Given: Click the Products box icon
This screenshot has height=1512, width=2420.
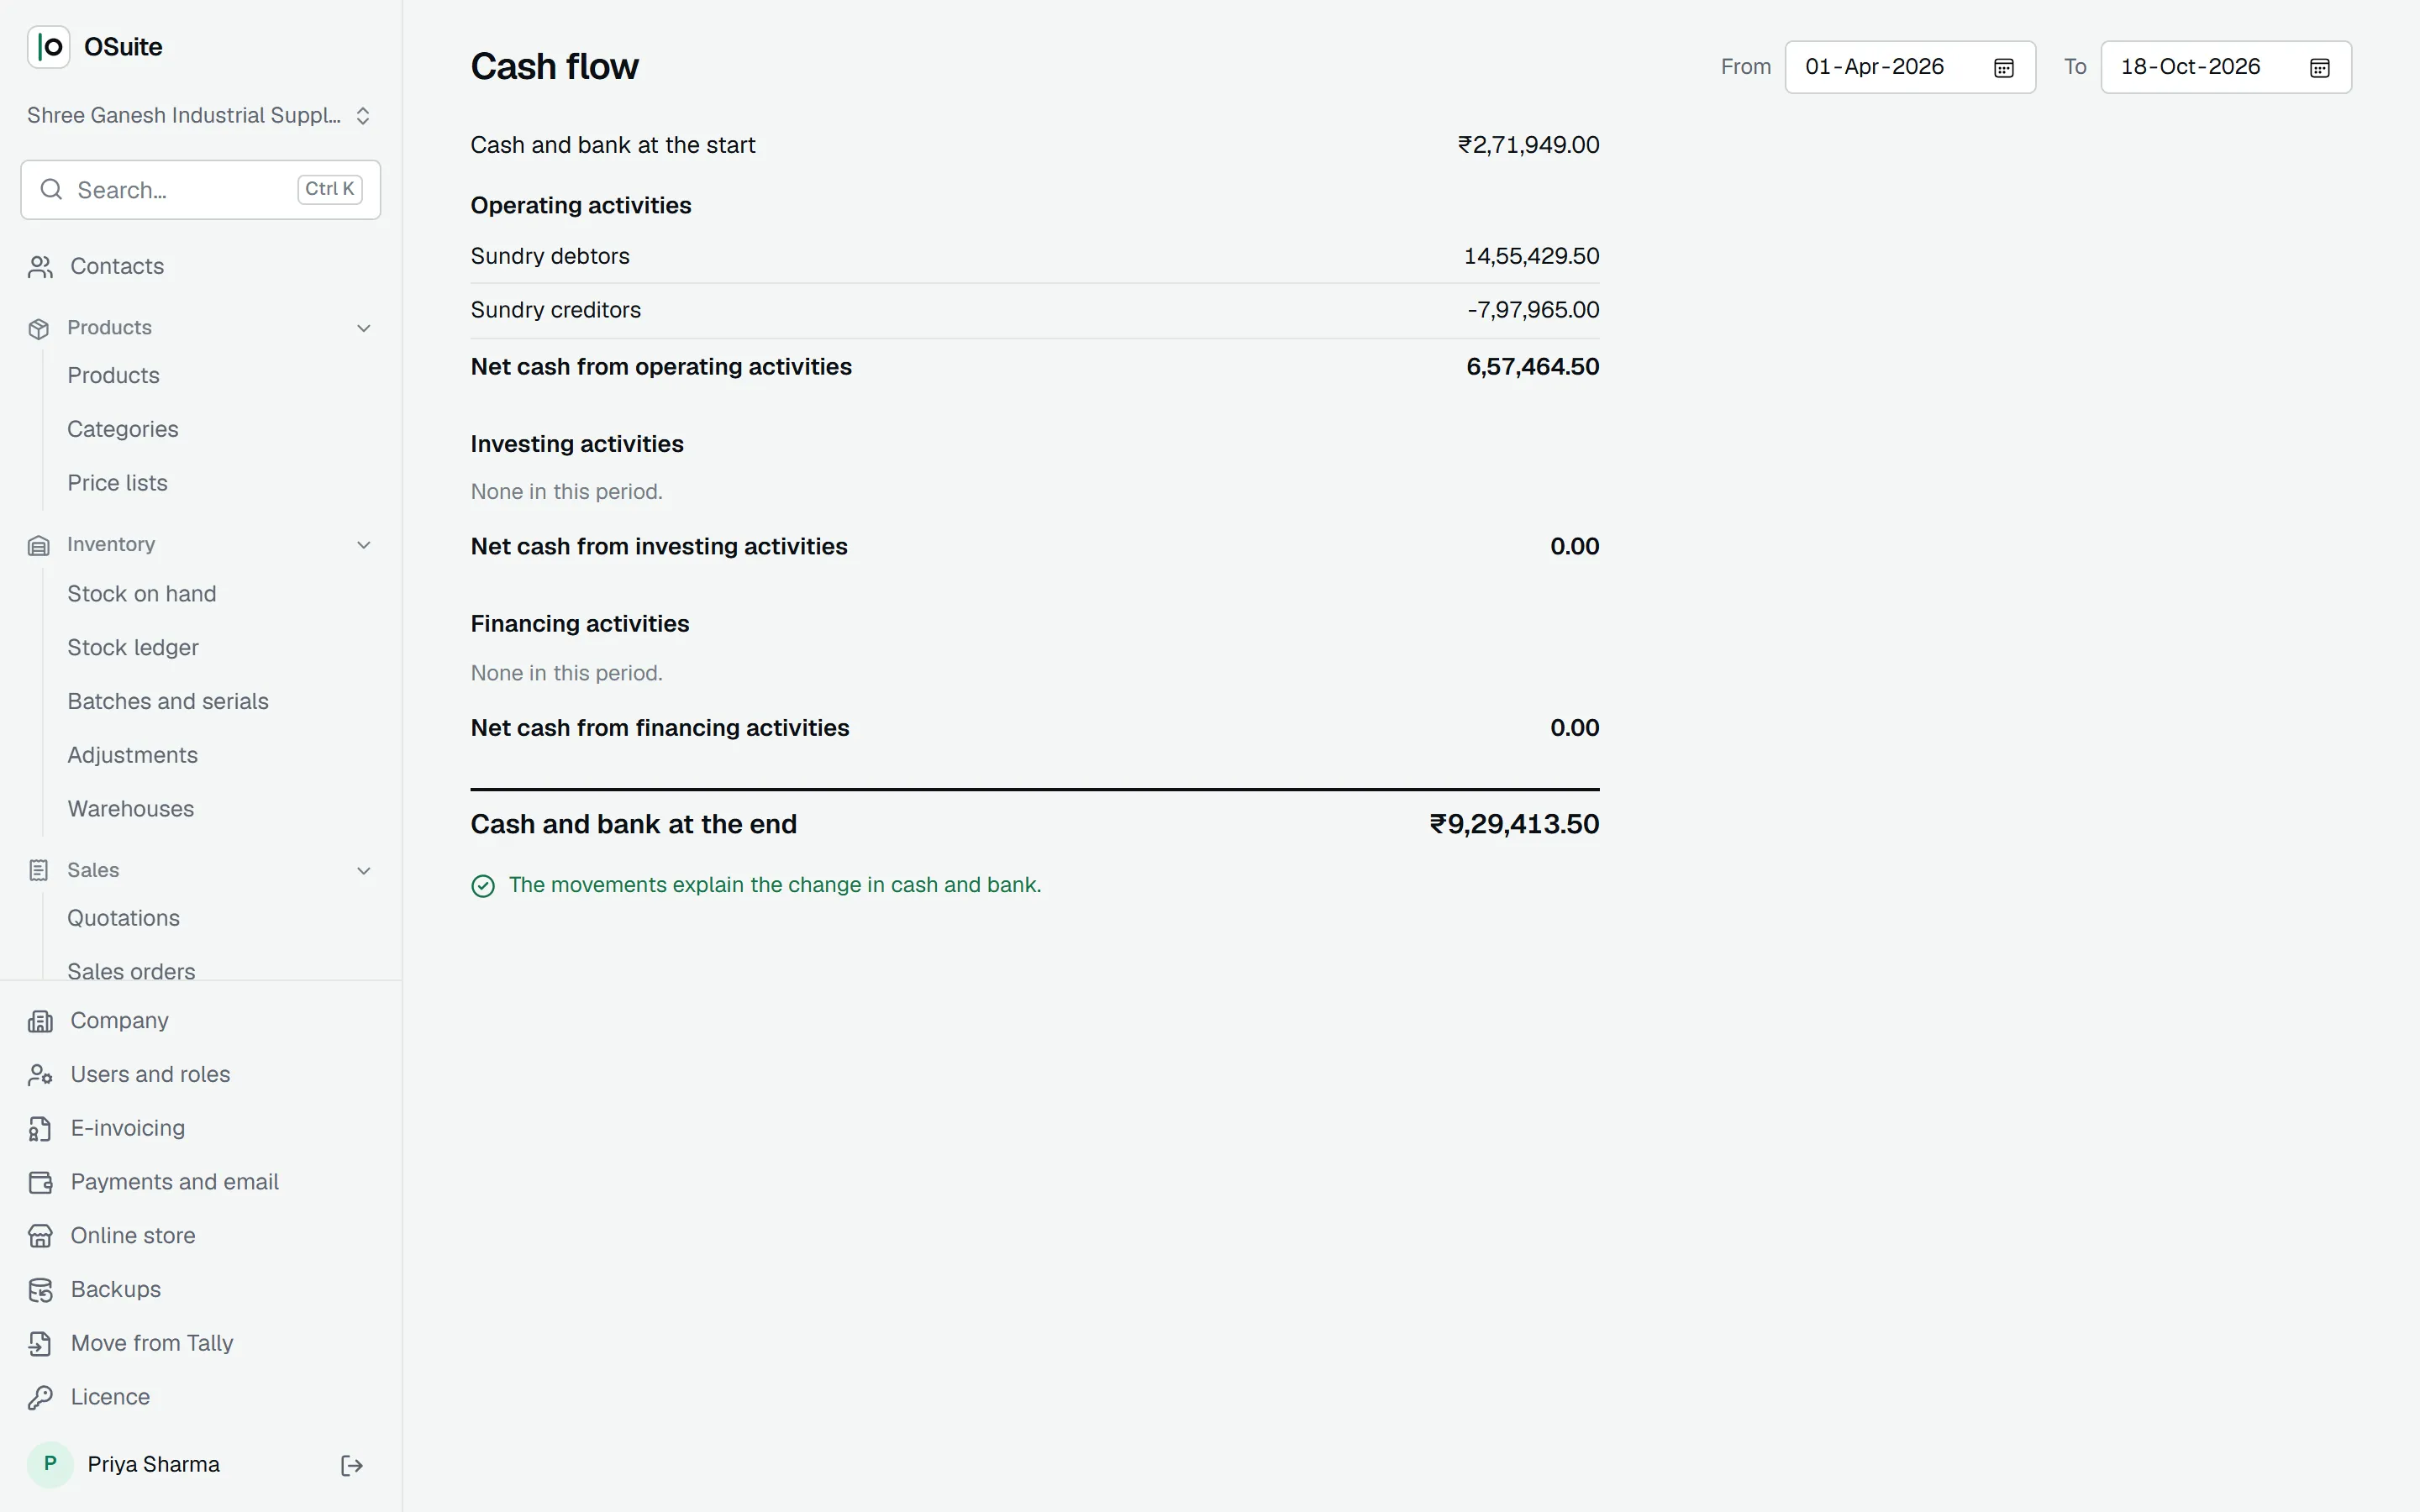Looking at the screenshot, I should click(39, 329).
